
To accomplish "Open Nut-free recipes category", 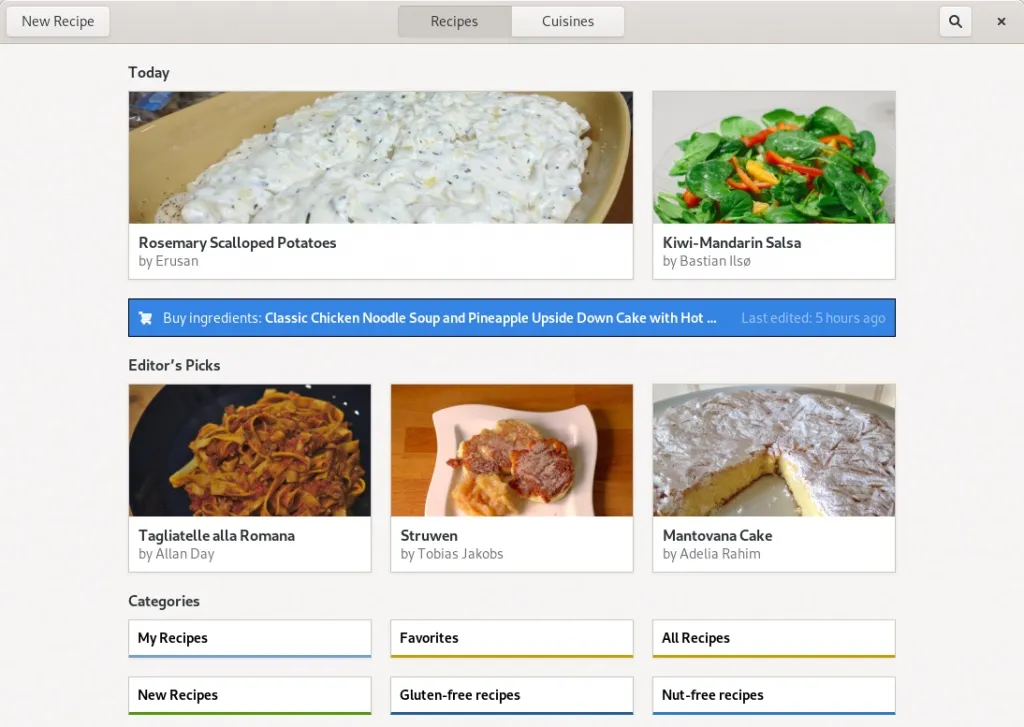I will [773, 695].
